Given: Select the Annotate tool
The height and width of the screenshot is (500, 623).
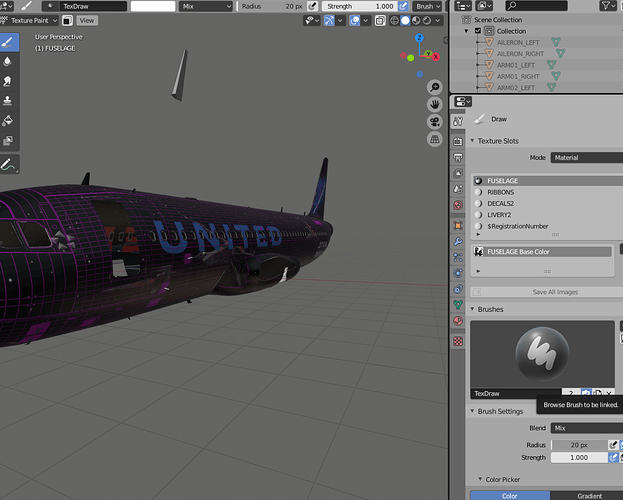Looking at the screenshot, I should (x=8, y=164).
